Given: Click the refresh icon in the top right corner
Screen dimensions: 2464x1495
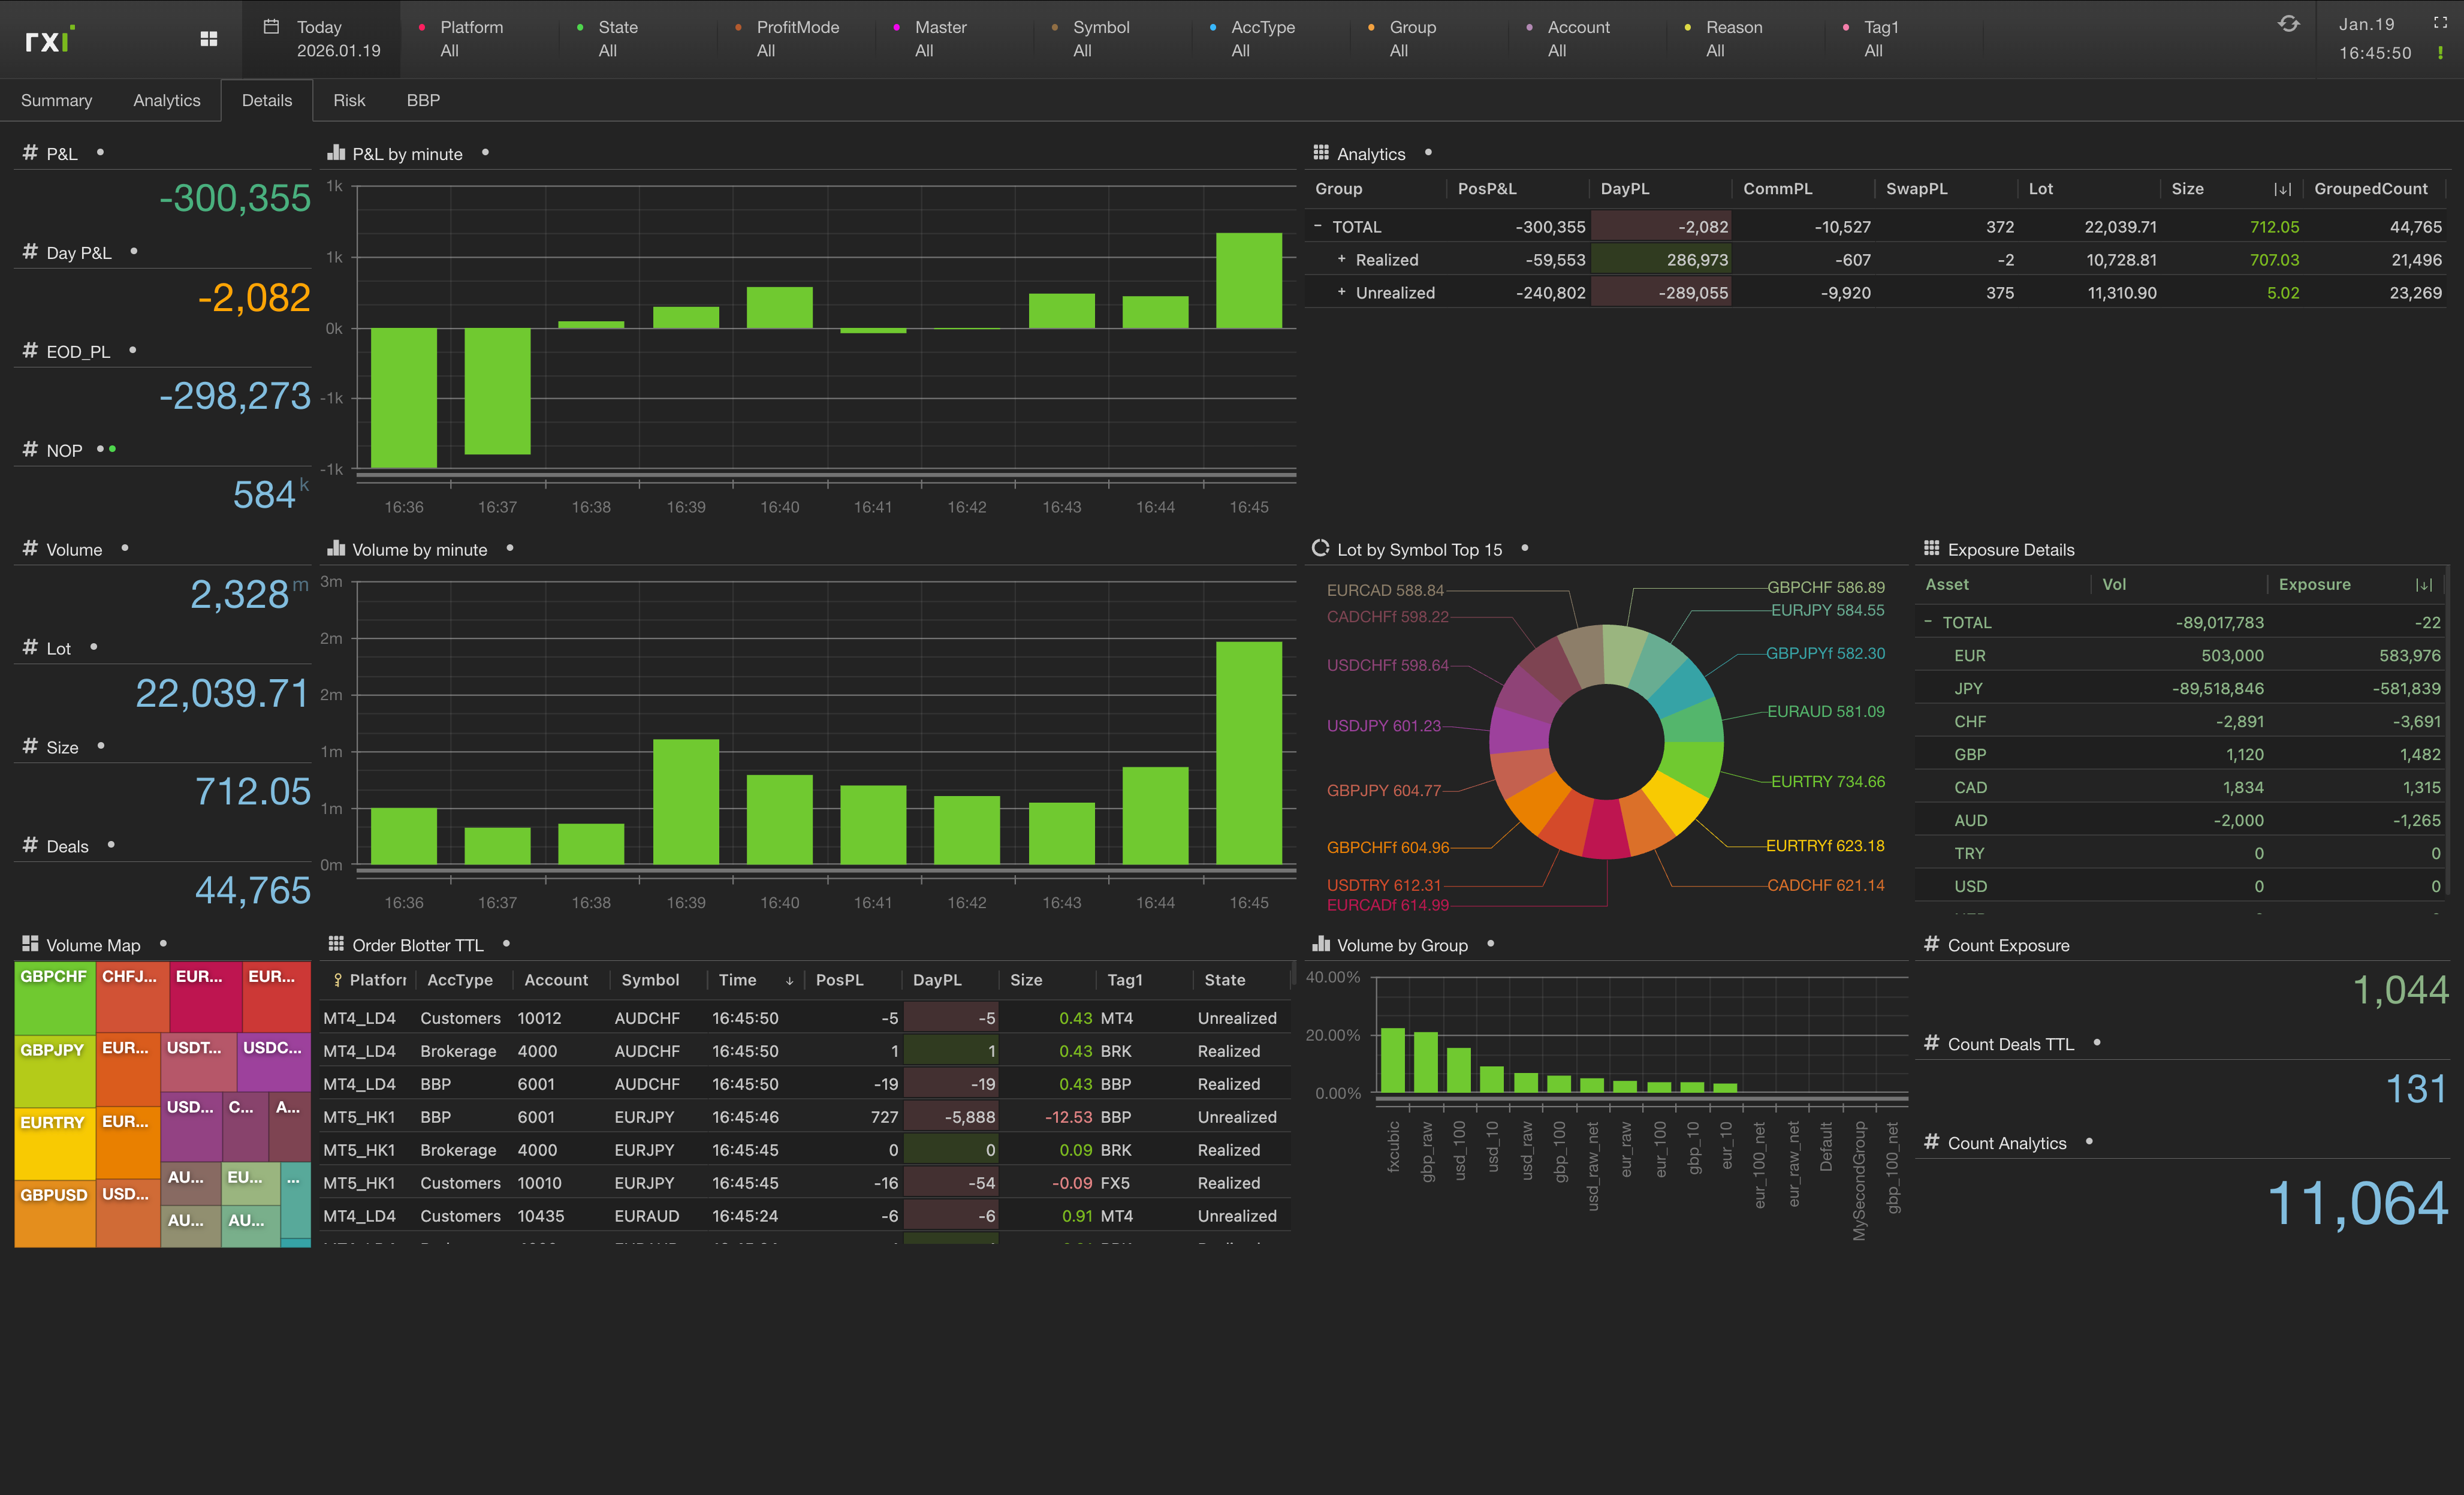Looking at the screenshot, I should tap(2290, 24).
